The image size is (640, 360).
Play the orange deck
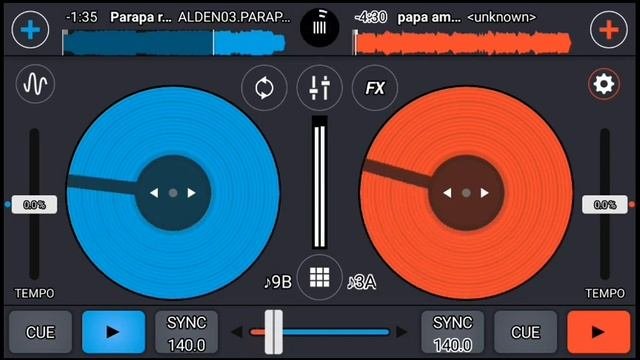click(599, 332)
